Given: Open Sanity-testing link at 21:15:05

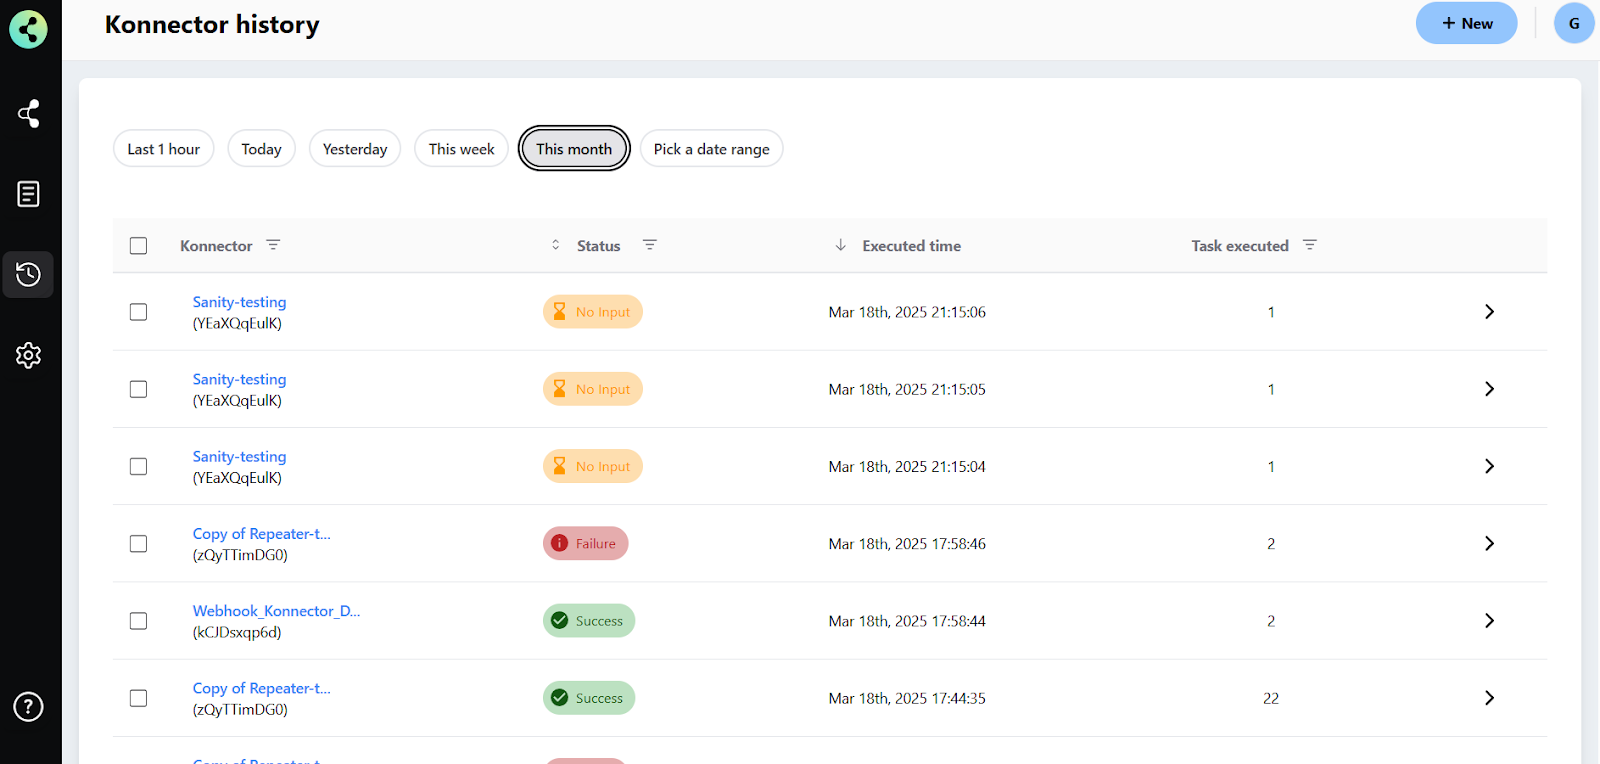Looking at the screenshot, I should (x=239, y=379).
